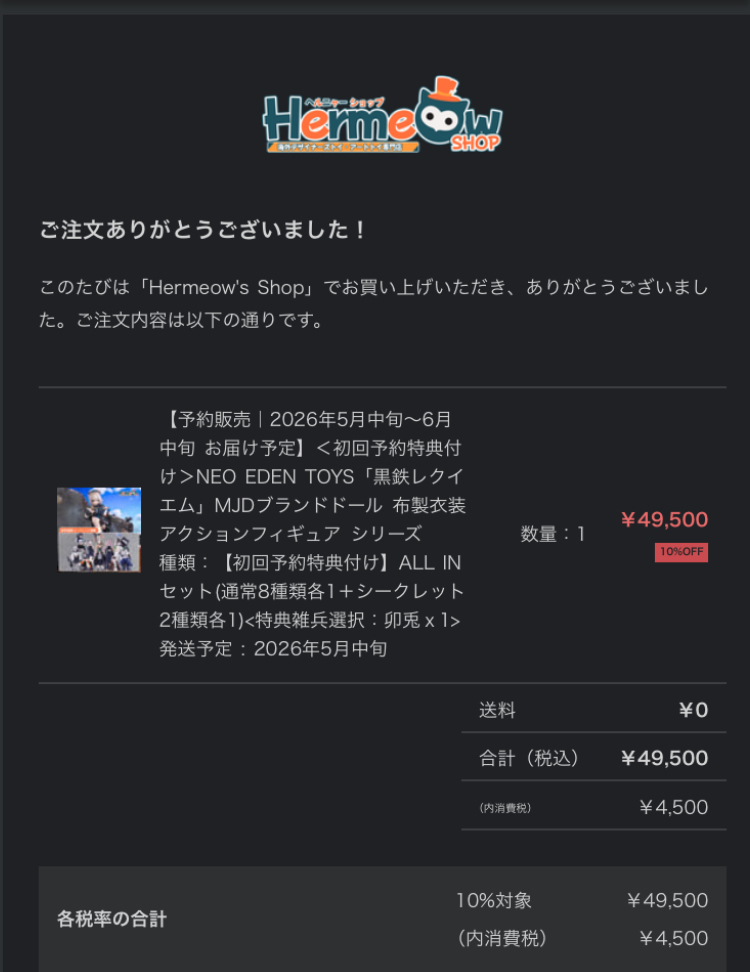Click the bold total ¥49,500 amount
This screenshot has width=750, height=972.
(x=664, y=758)
